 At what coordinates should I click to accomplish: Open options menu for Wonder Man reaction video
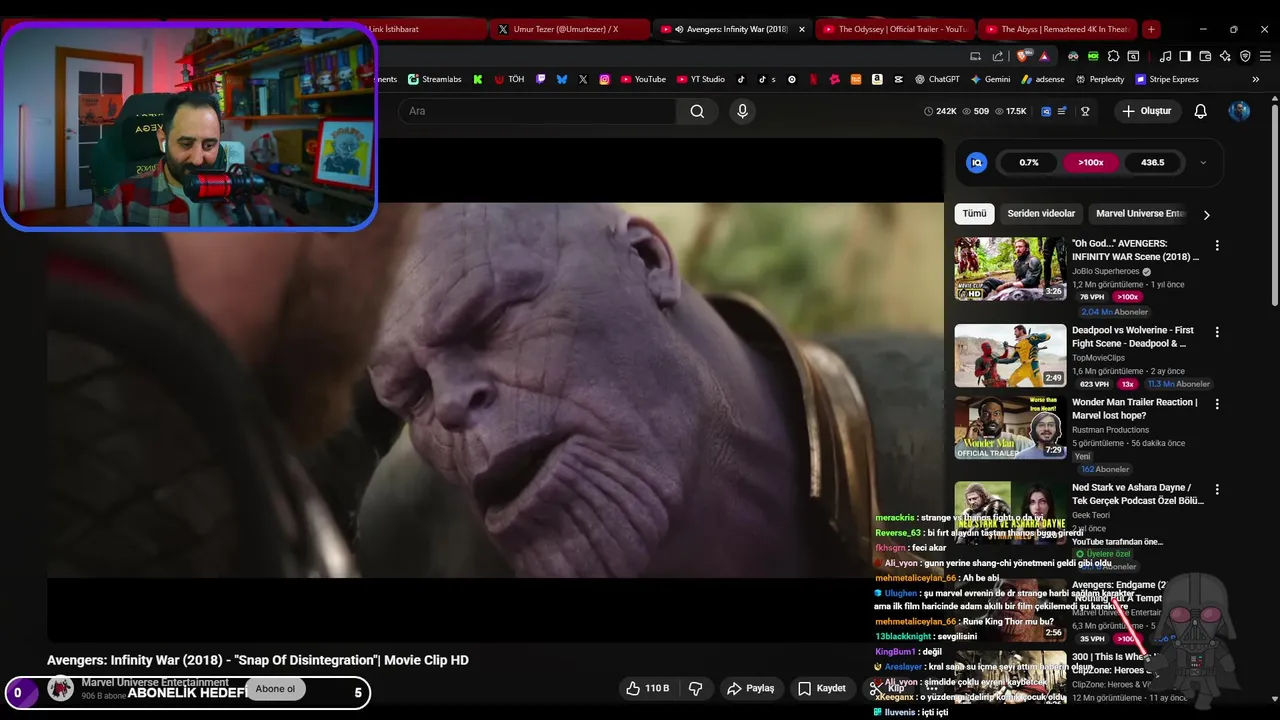[1217, 404]
